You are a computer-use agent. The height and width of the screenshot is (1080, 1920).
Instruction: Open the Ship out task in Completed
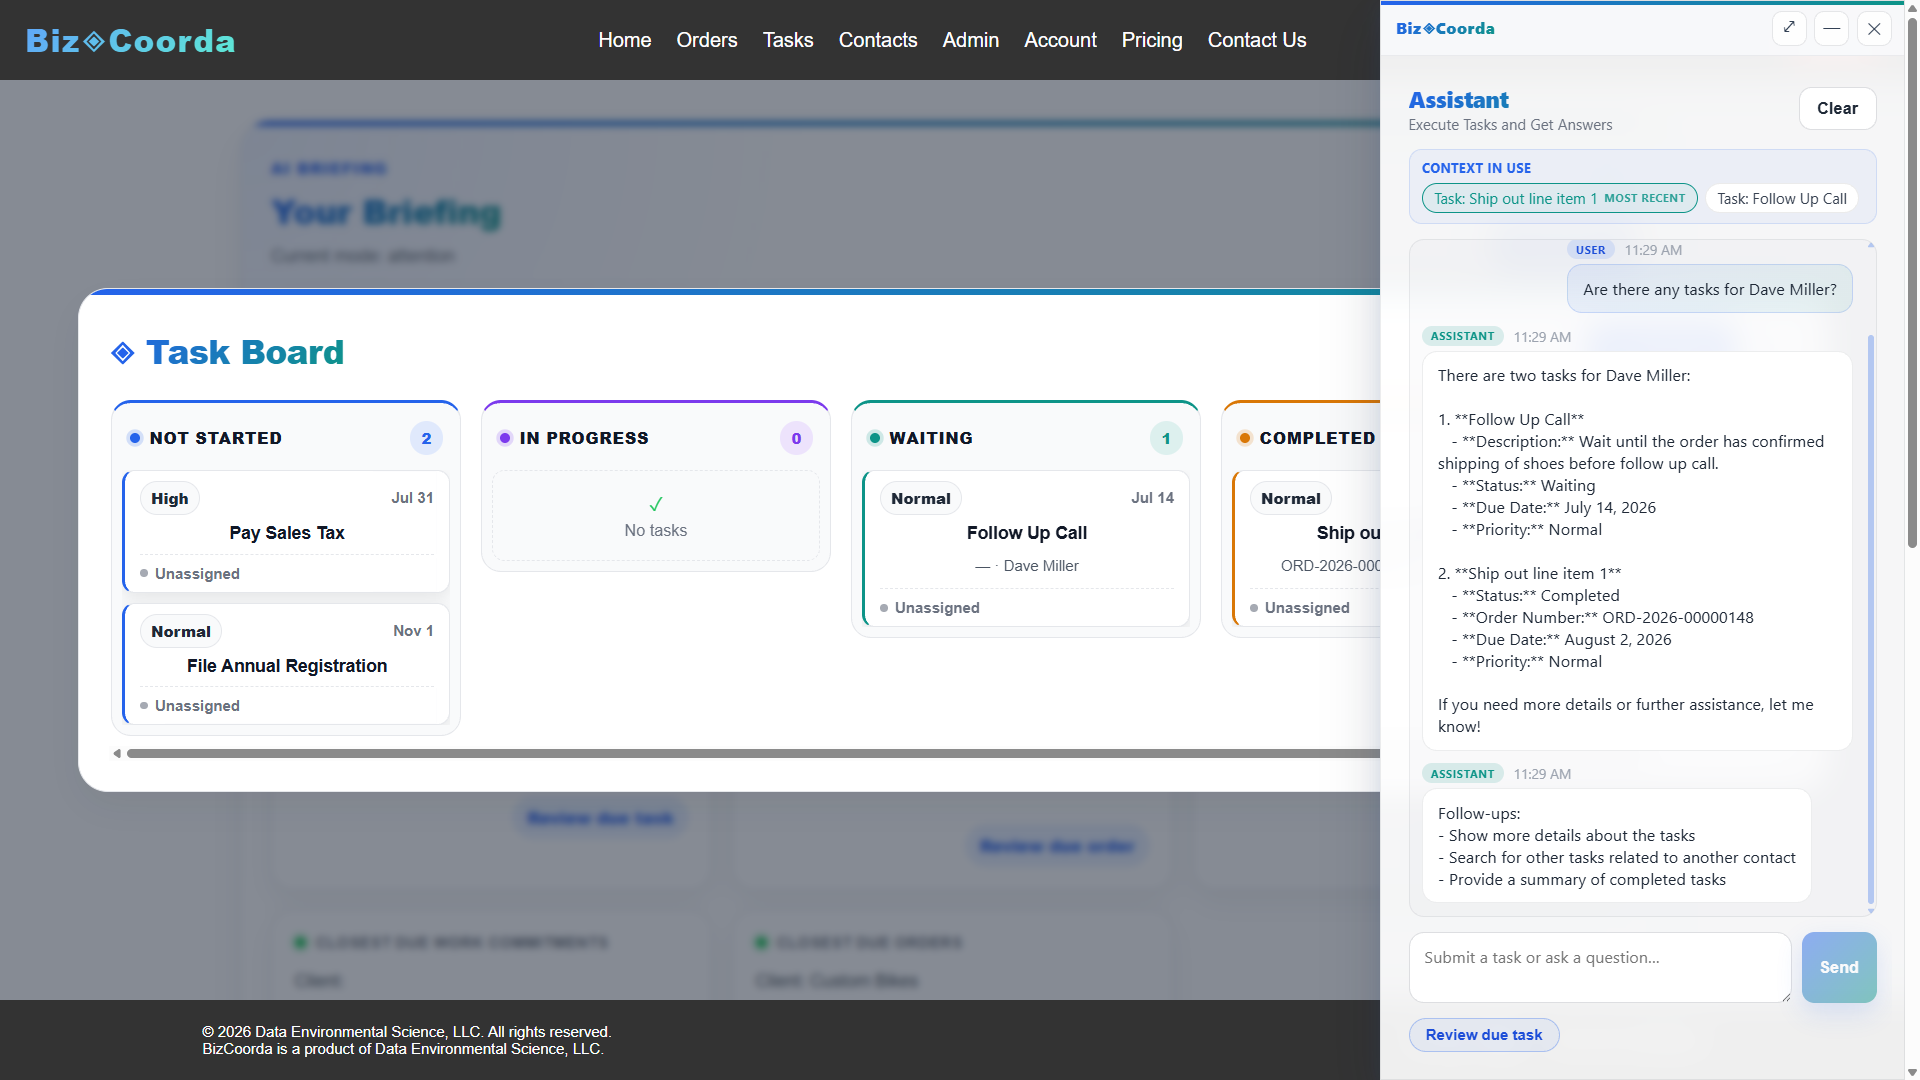point(1306,549)
